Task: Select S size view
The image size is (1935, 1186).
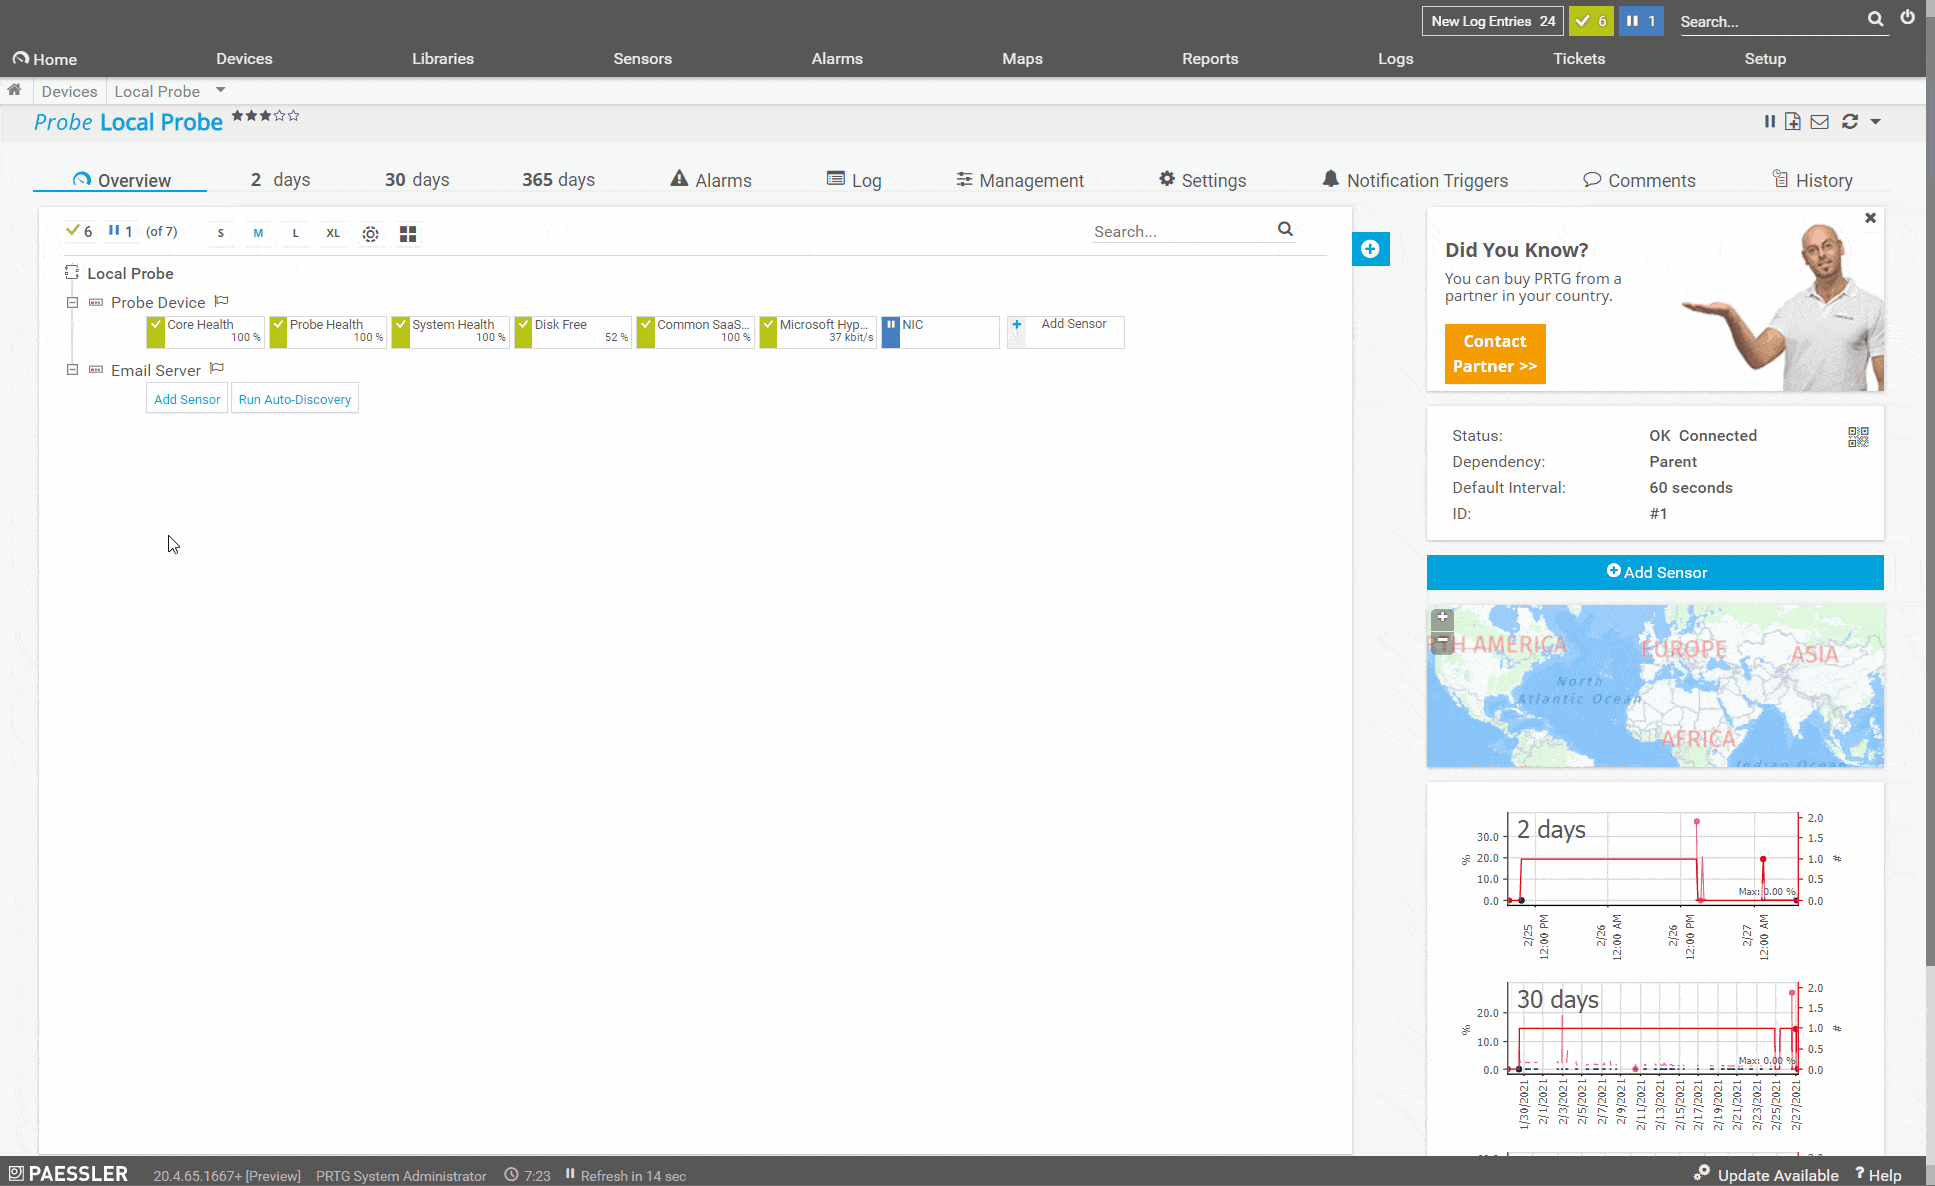Action: coord(221,233)
